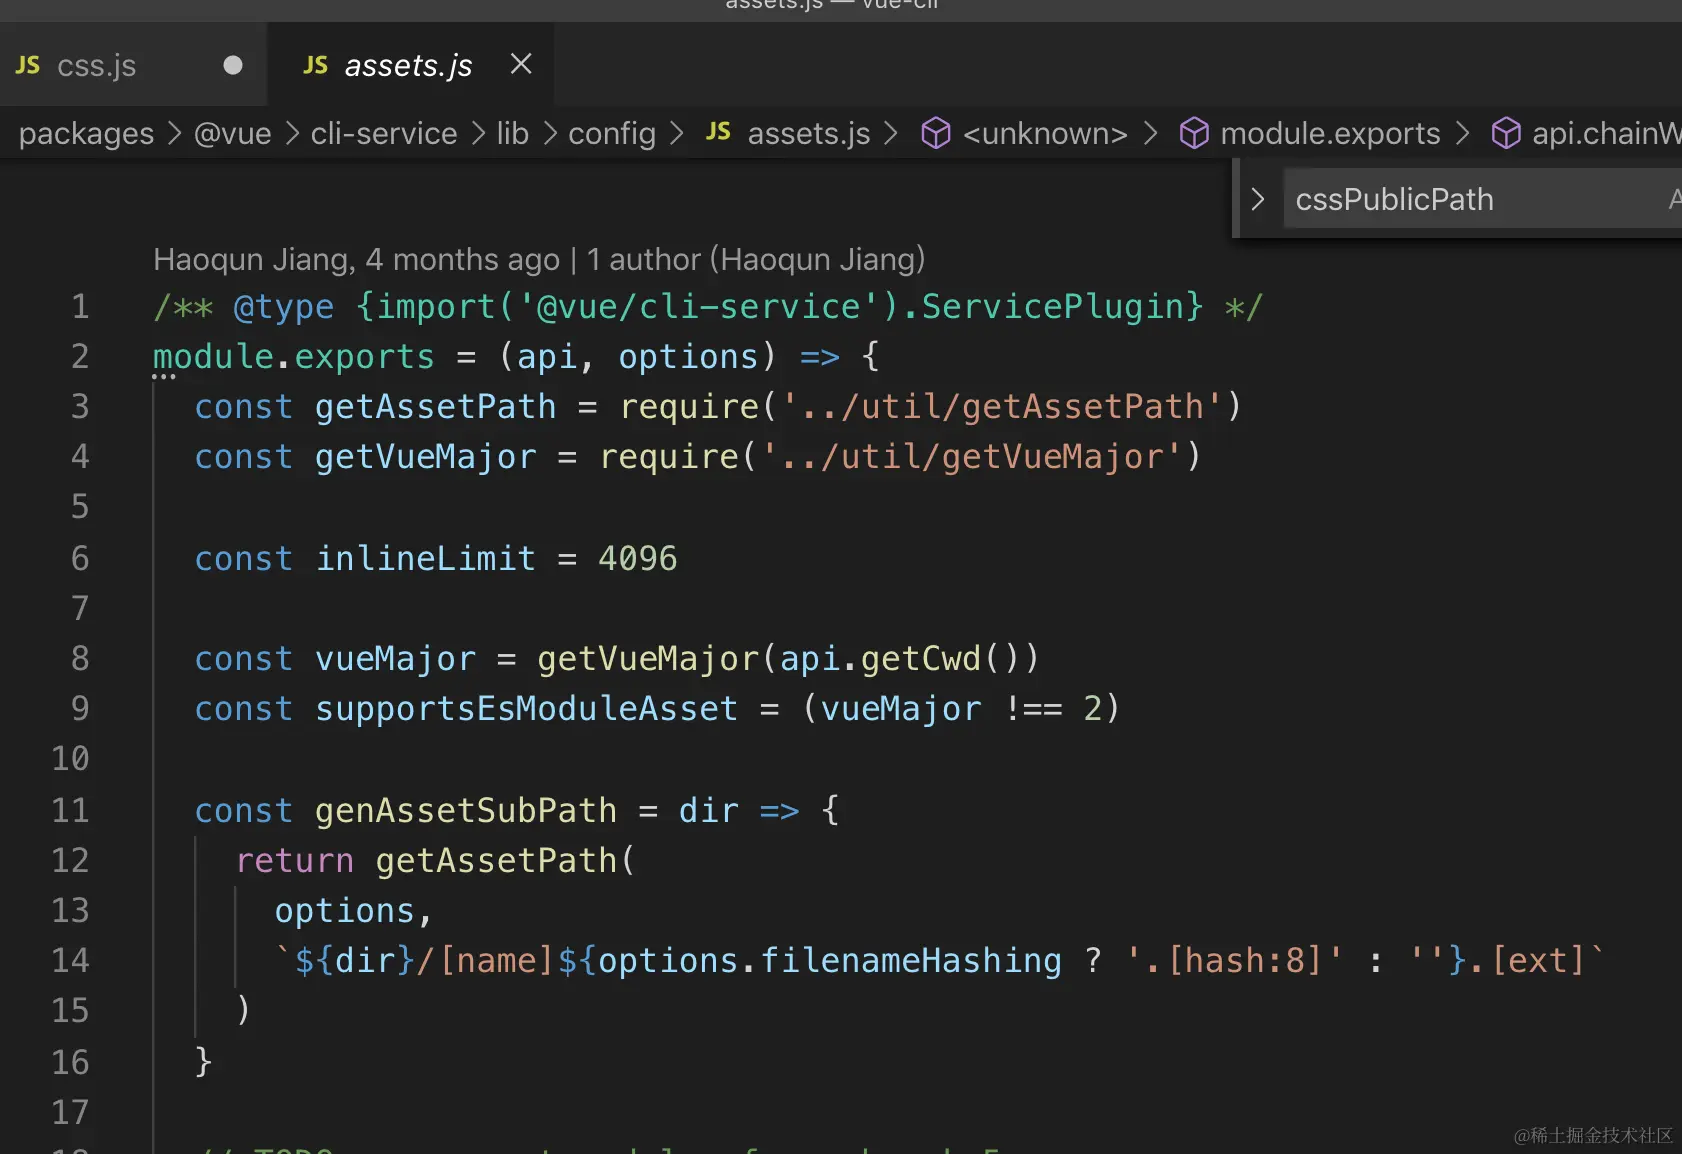This screenshot has height=1154, width=1682.
Task: Click the JS file icon in the breadcrumb
Action: [x=718, y=132]
